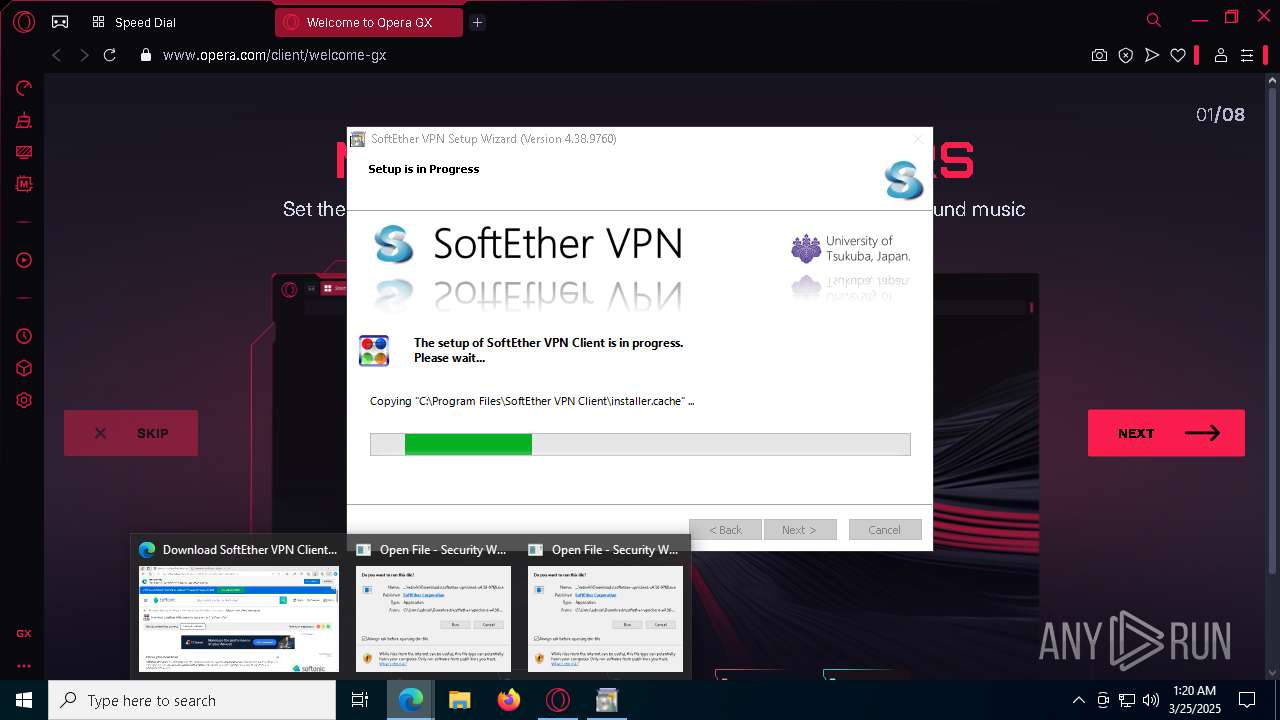This screenshot has height=720, width=1280.
Task: Open the Player icon in sidebar
Action: (24, 260)
